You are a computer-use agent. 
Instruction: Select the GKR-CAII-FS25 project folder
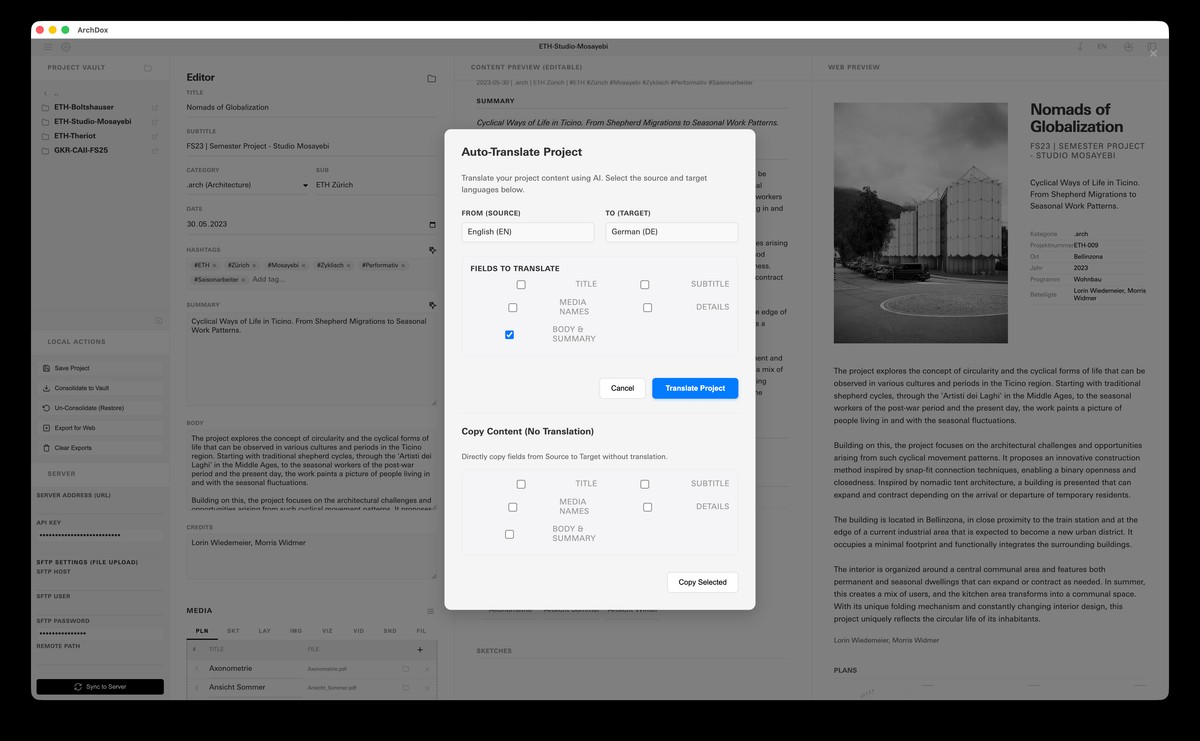(x=80, y=150)
